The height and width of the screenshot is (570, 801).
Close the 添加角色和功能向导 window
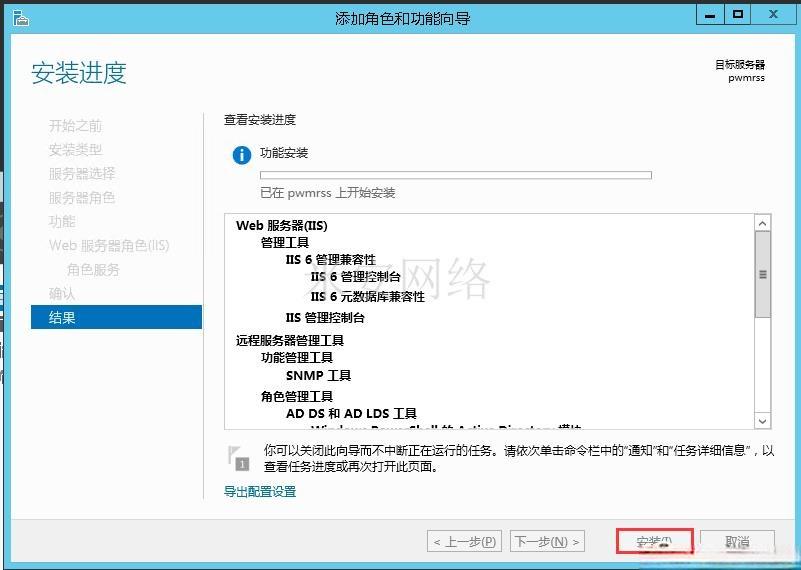[773, 15]
